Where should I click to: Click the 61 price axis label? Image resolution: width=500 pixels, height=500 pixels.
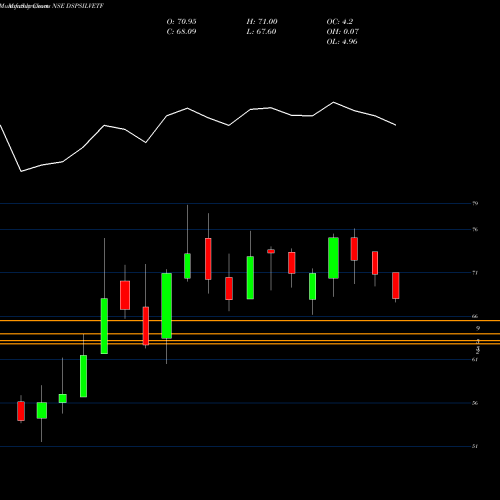click(x=475, y=359)
